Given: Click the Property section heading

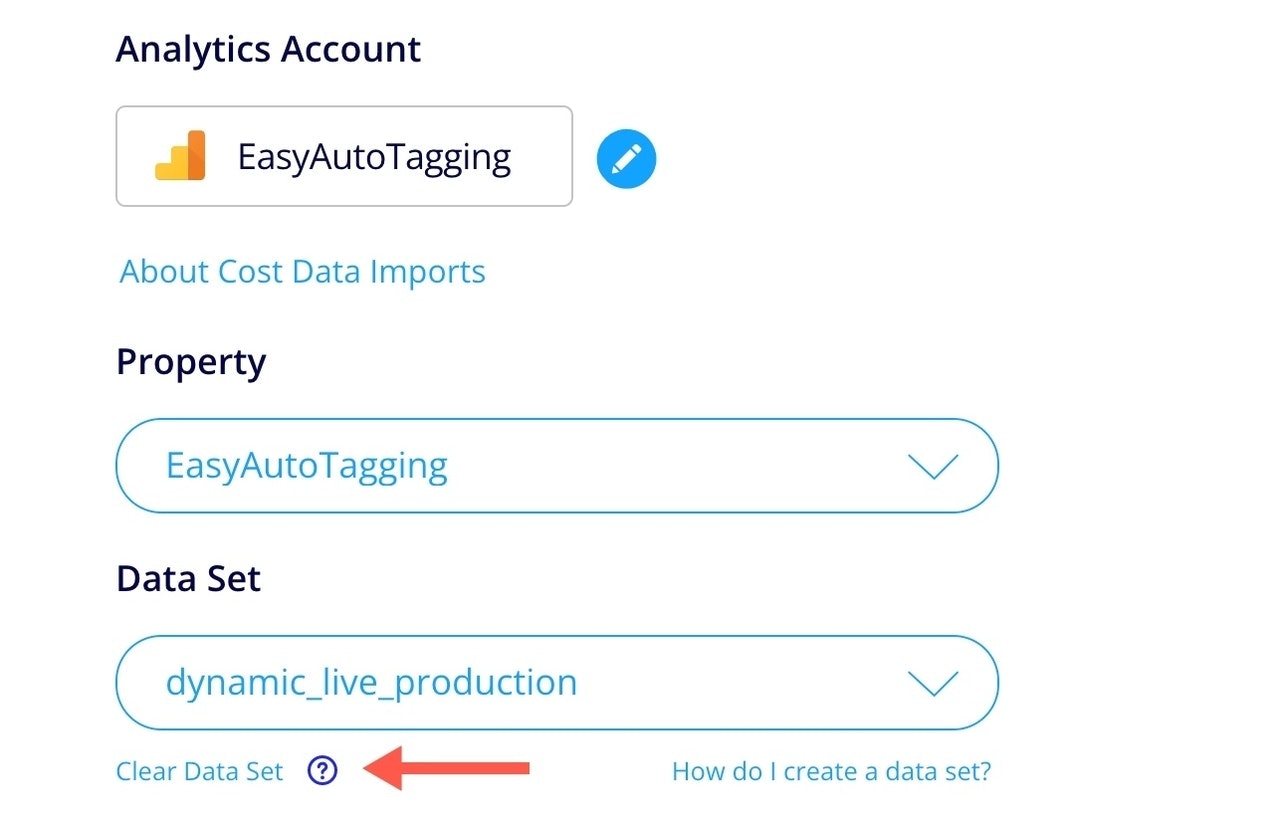Looking at the screenshot, I should [190, 362].
